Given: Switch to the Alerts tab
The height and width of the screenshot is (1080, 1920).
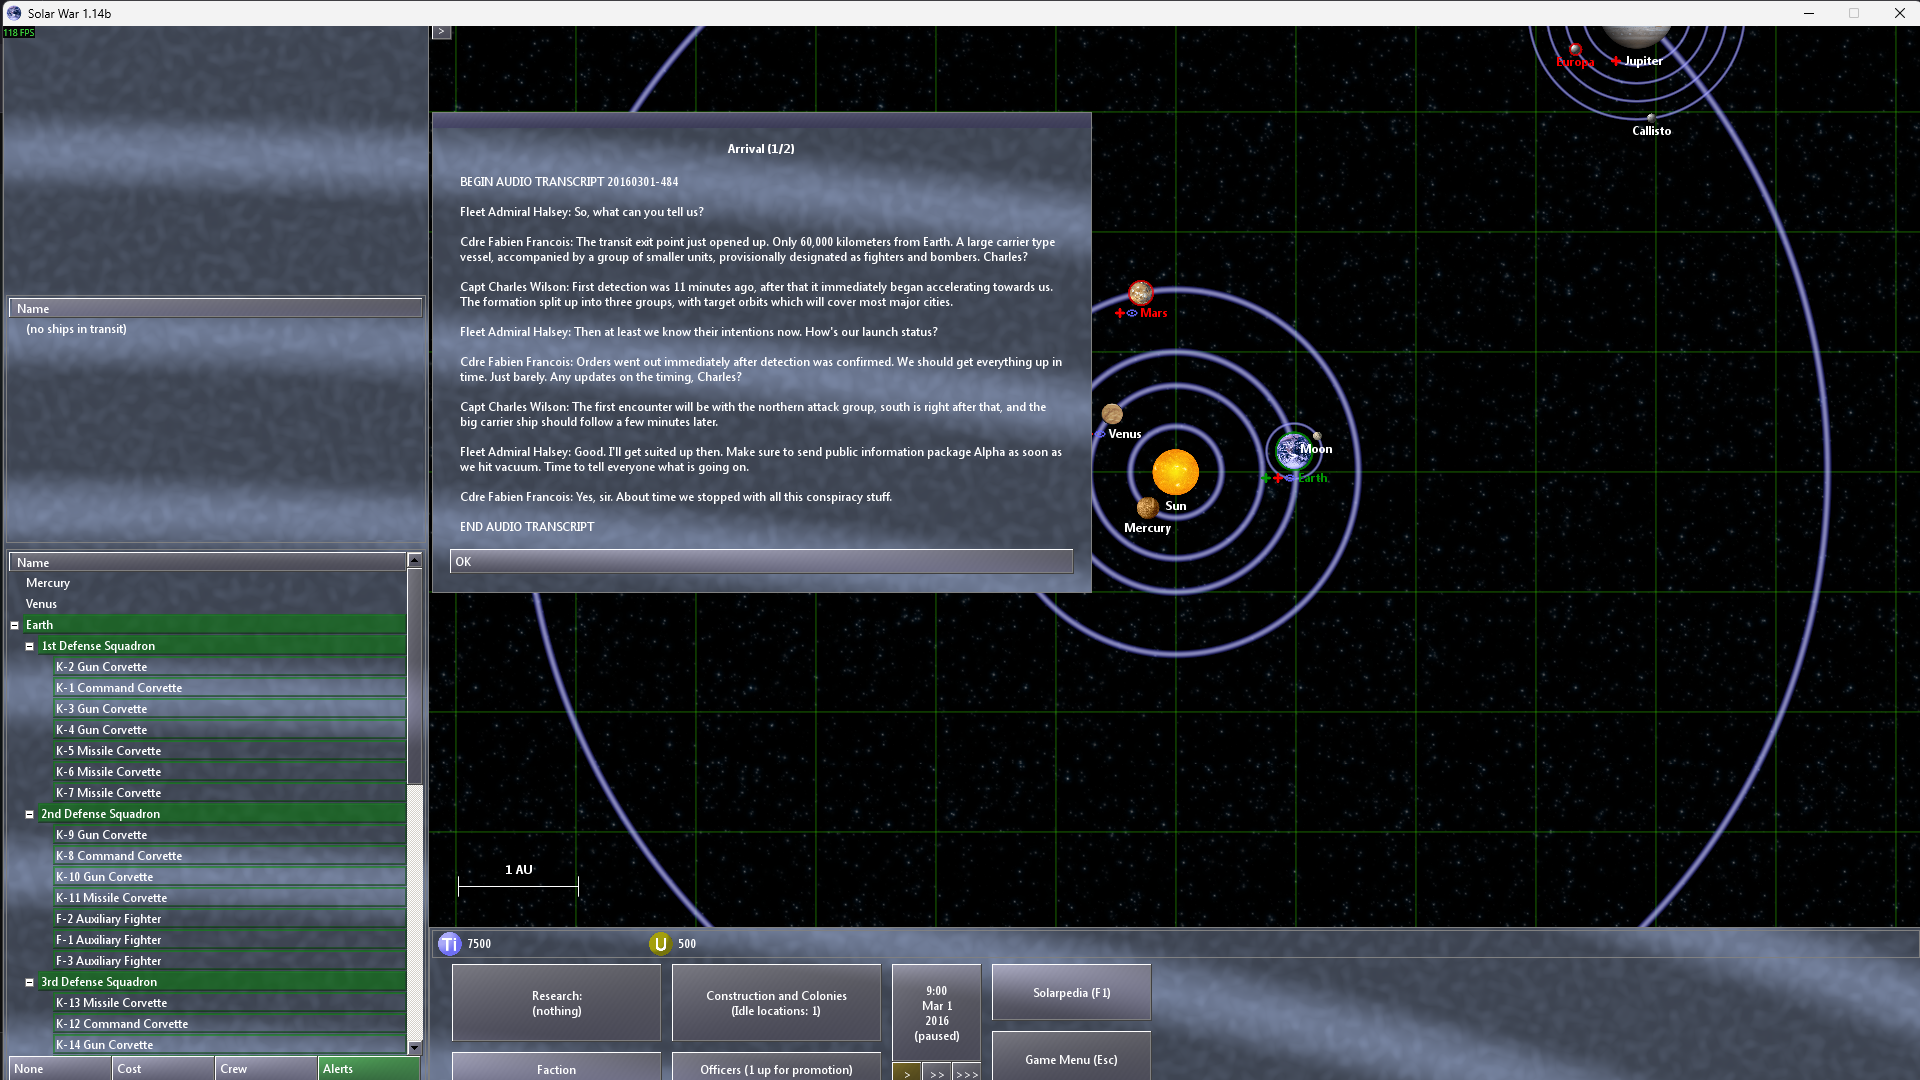Looking at the screenshot, I should click(368, 1068).
